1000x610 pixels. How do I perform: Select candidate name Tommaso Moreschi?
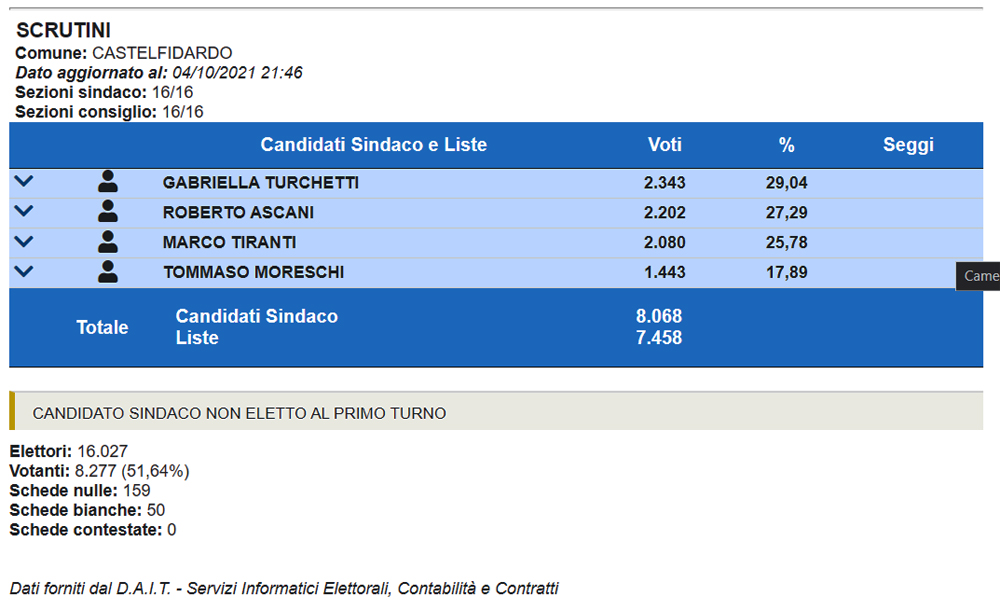click(x=253, y=273)
